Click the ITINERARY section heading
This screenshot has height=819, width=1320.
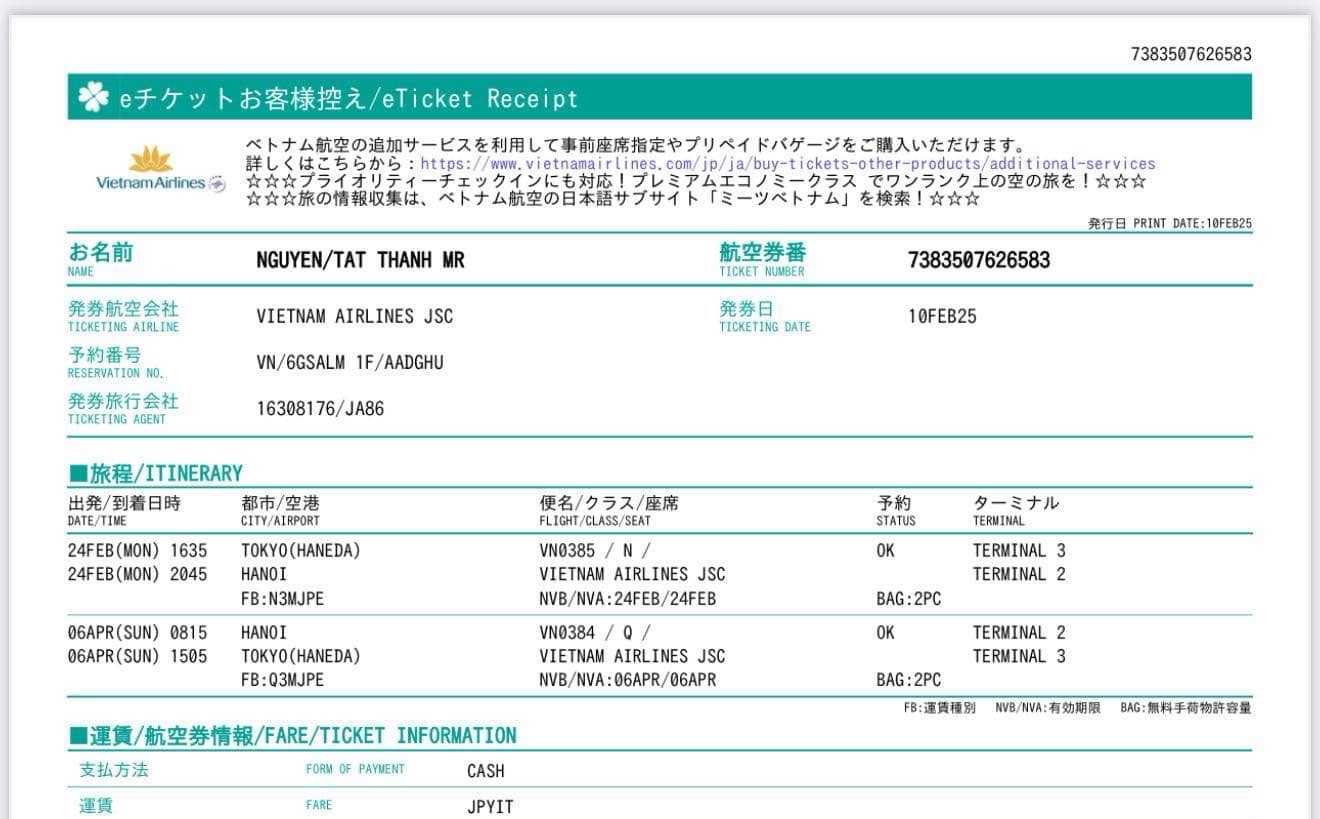[156, 473]
